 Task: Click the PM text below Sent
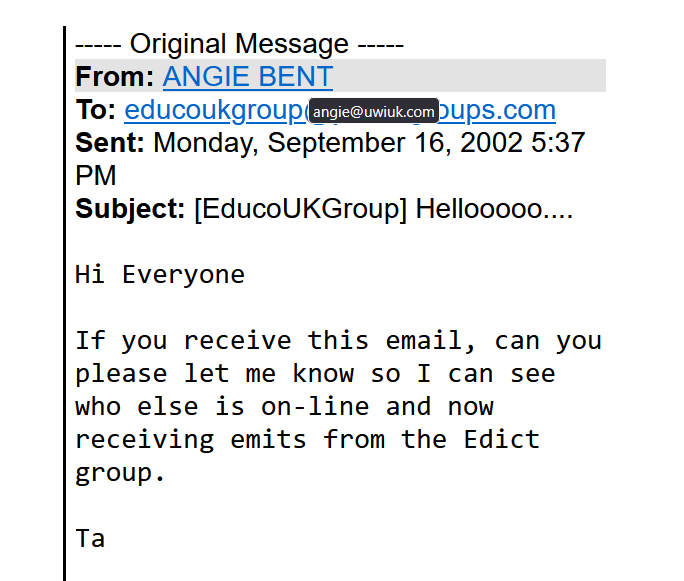[96, 176]
